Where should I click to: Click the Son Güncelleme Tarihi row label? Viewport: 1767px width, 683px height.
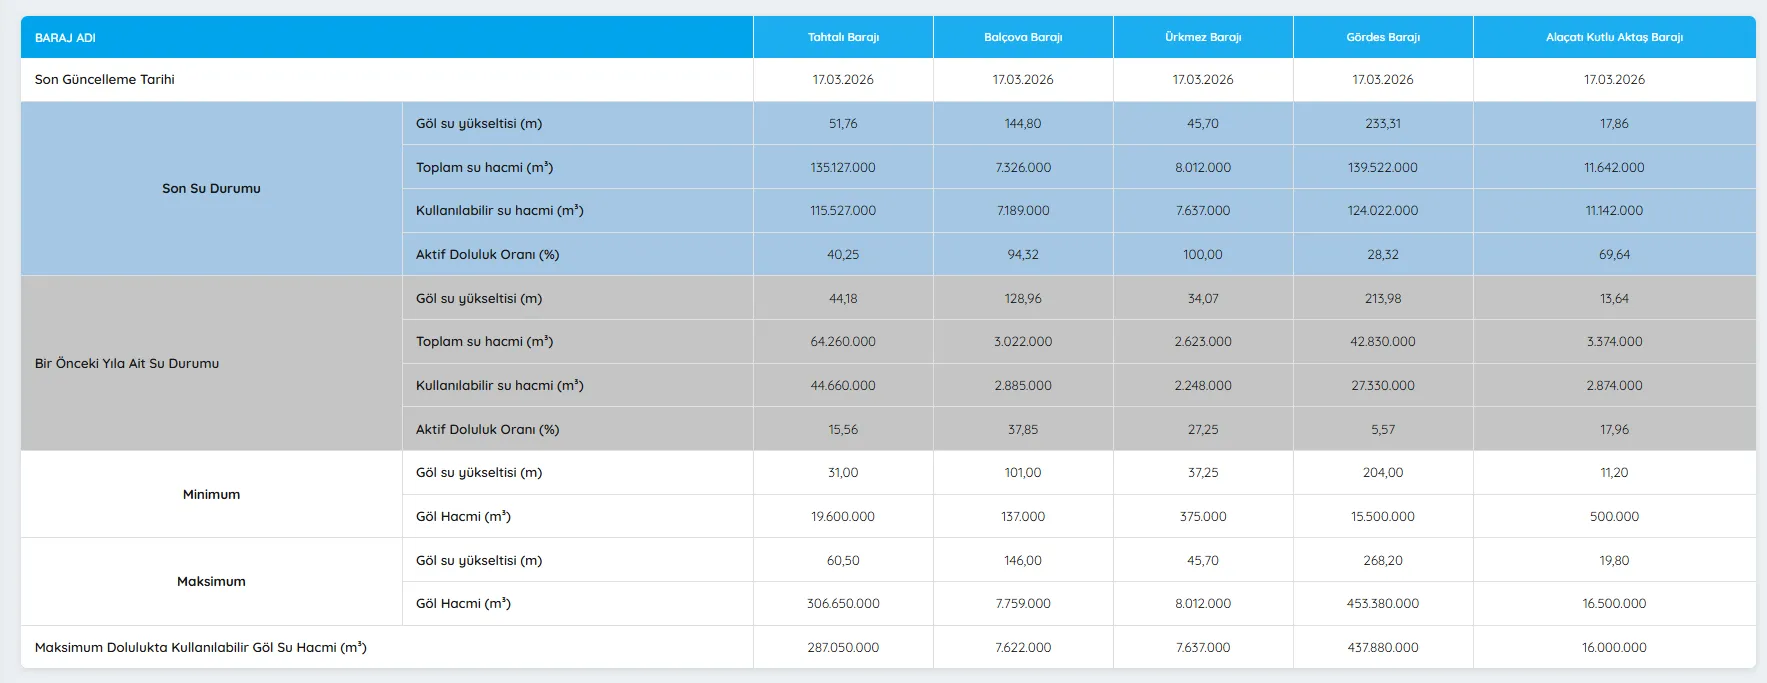tap(105, 80)
